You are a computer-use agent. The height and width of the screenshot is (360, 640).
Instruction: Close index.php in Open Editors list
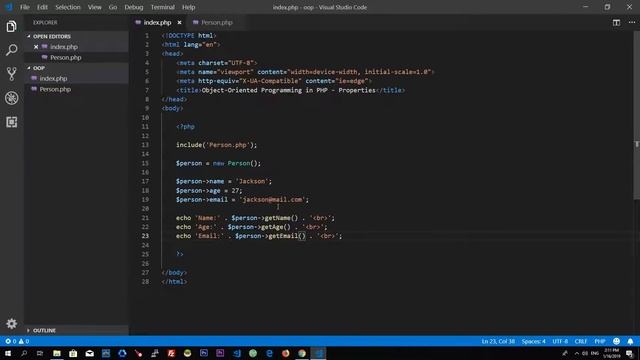point(36,47)
